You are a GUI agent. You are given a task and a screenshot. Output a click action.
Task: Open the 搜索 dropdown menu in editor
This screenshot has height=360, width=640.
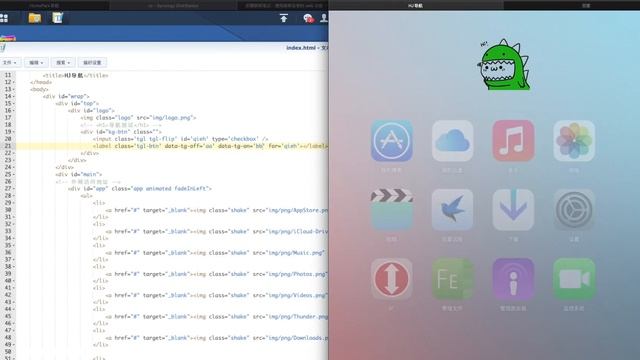(x=63, y=62)
